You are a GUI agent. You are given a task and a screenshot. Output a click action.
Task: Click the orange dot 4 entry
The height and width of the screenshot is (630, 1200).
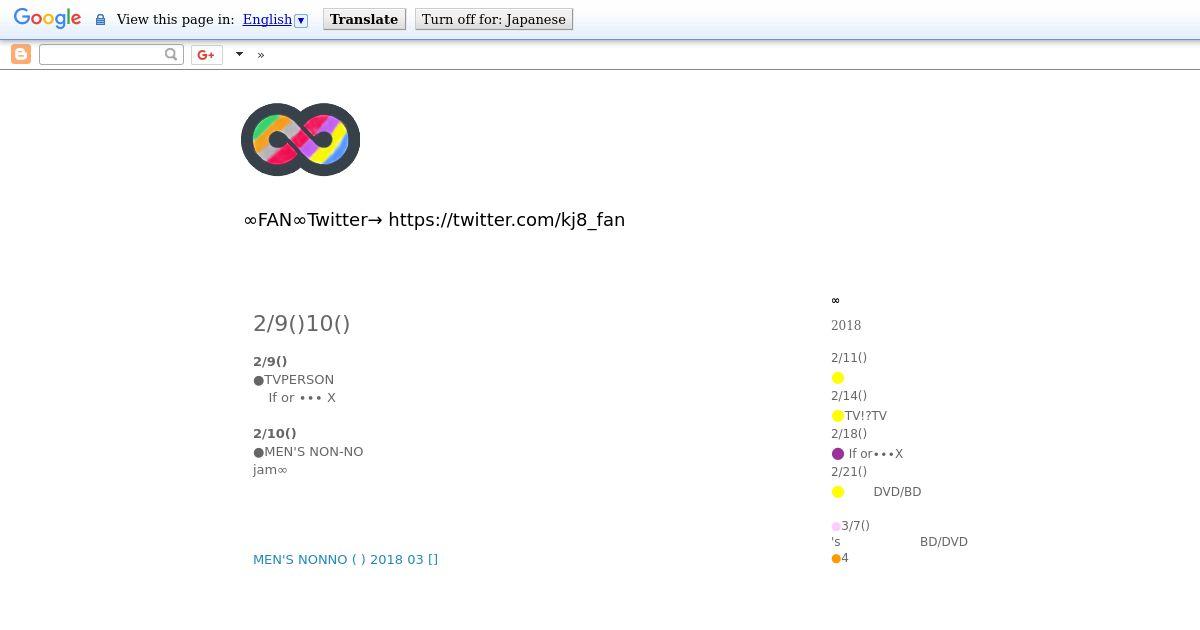point(840,559)
